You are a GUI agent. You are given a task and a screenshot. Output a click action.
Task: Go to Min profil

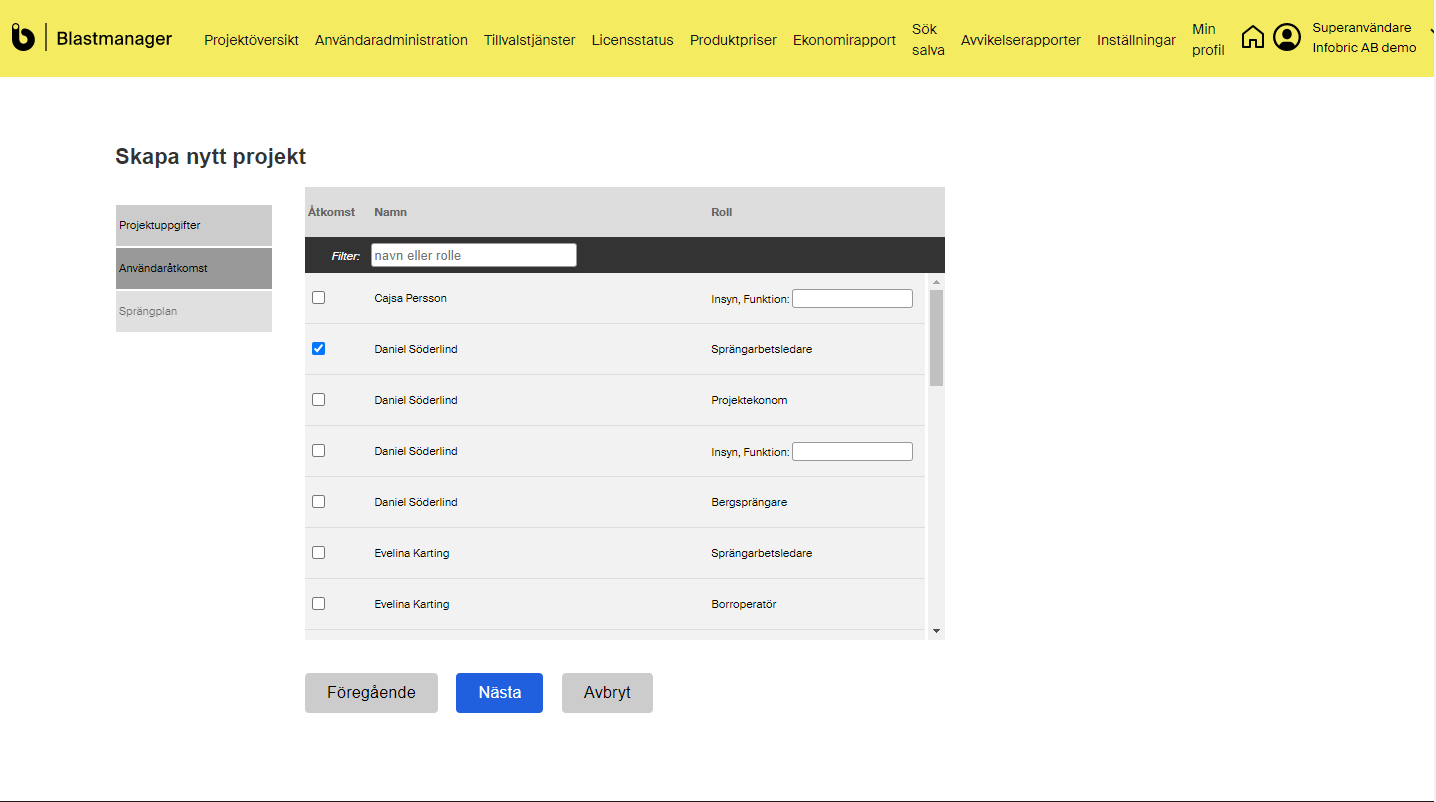[x=1208, y=39]
